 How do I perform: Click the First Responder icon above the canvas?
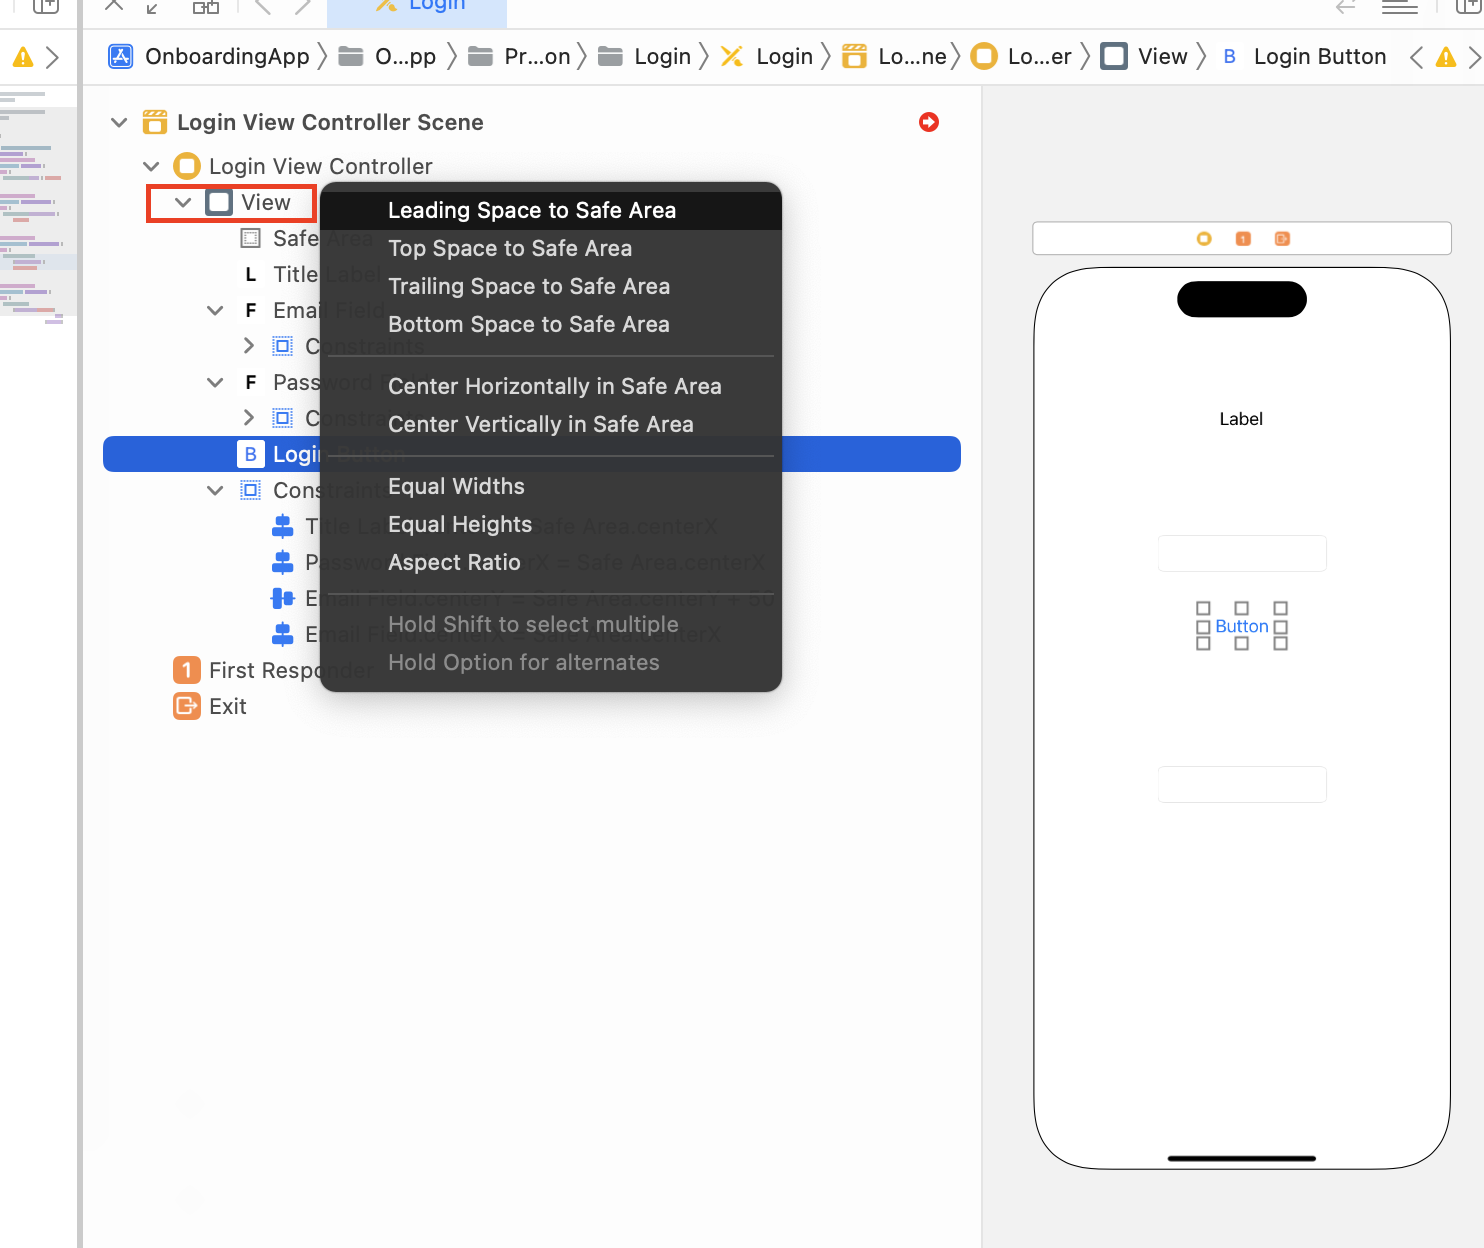click(1243, 238)
